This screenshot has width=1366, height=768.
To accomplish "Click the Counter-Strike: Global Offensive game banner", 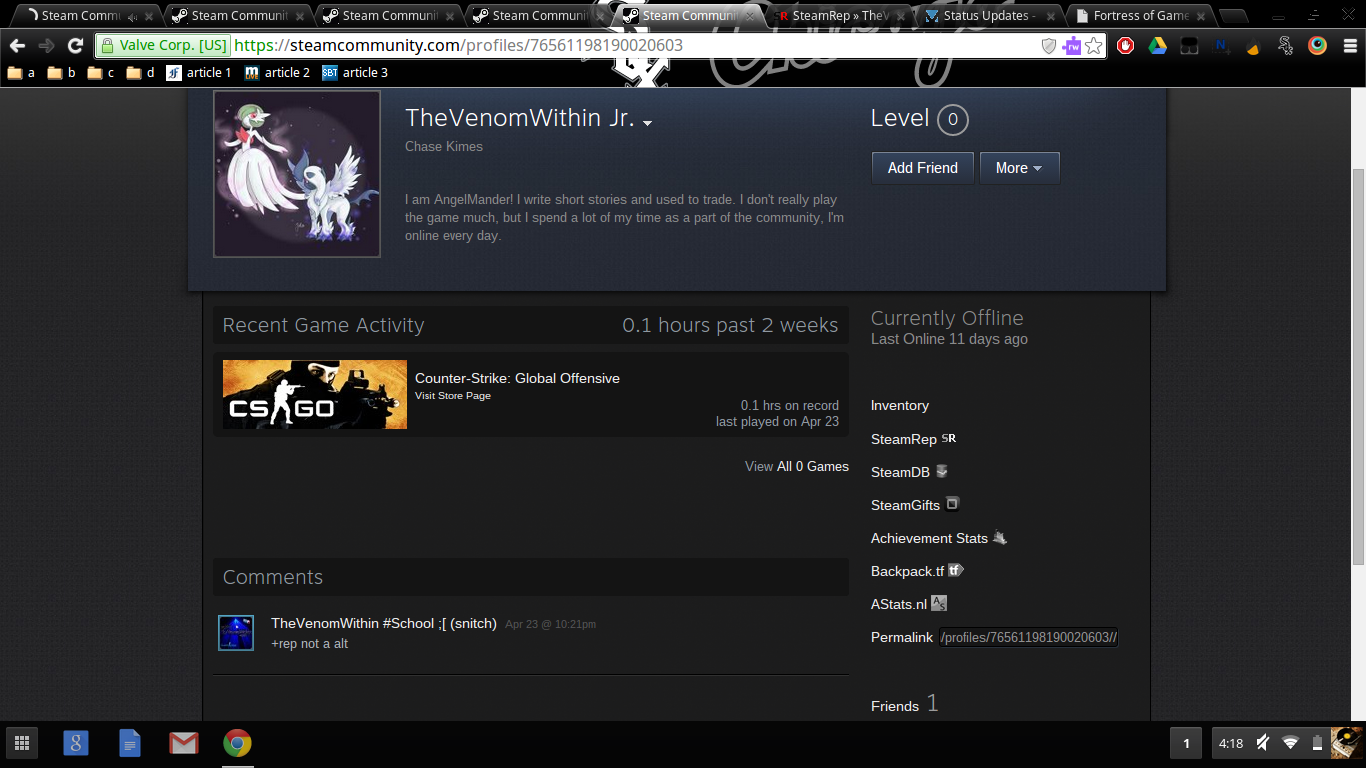I will tap(315, 394).
